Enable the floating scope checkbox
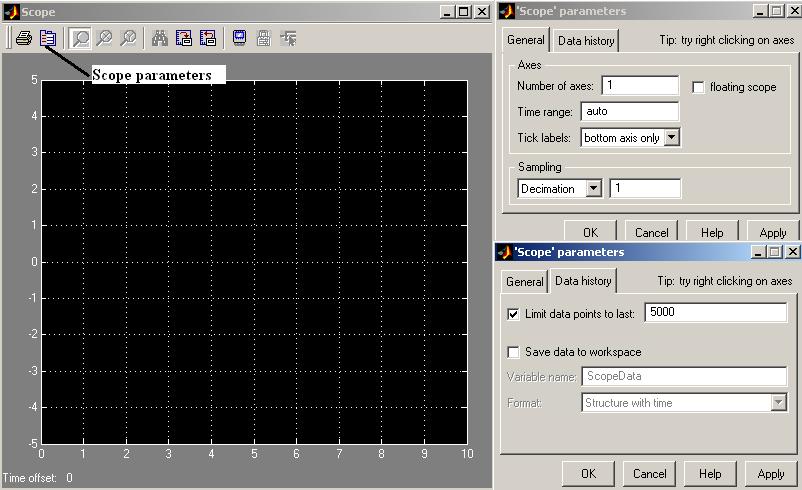 698,87
